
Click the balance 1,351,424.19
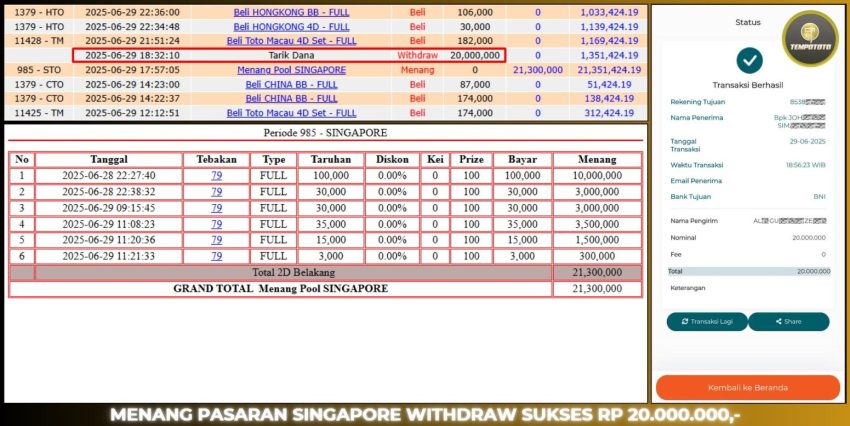pos(609,55)
